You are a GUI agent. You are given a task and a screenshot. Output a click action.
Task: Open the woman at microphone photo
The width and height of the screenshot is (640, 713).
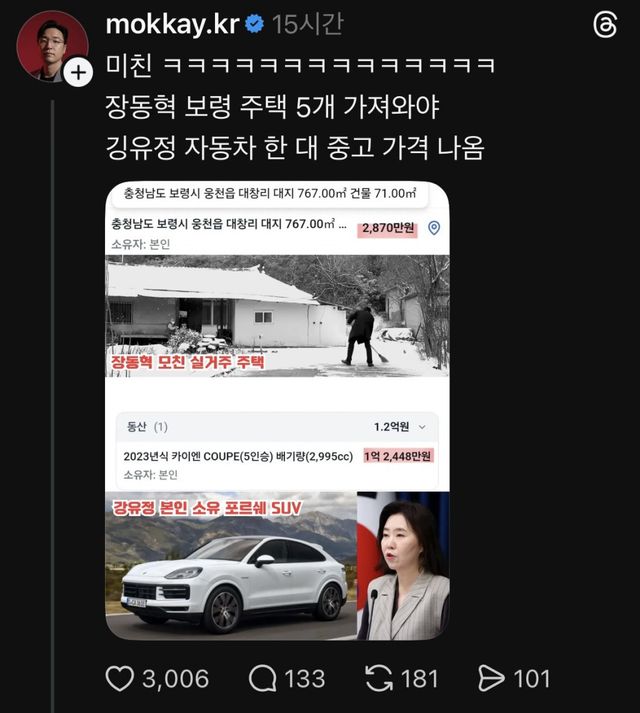(x=403, y=566)
